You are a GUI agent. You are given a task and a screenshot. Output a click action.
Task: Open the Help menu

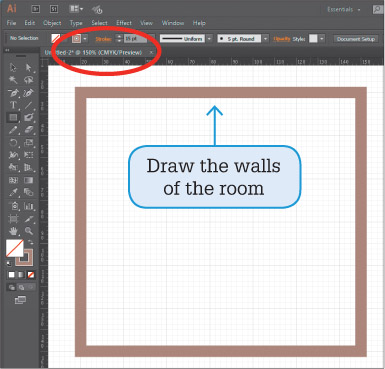(x=199, y=23)
